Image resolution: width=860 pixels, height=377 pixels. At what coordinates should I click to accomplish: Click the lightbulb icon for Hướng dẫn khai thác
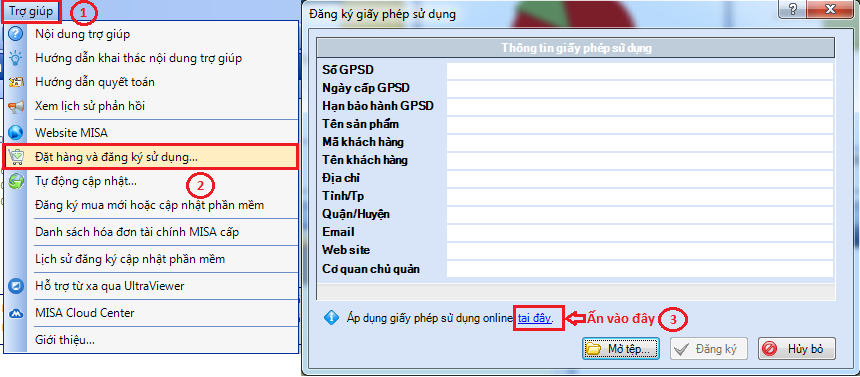click(16, 58)
